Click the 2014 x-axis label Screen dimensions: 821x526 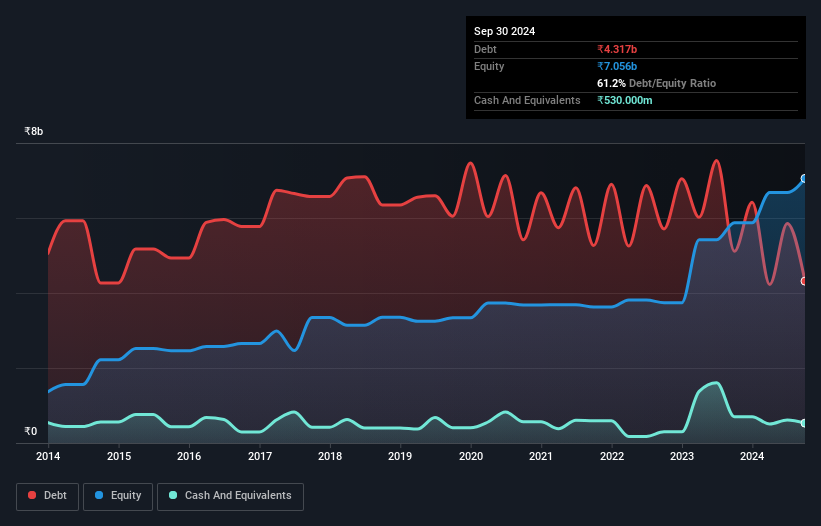point(48,456)
